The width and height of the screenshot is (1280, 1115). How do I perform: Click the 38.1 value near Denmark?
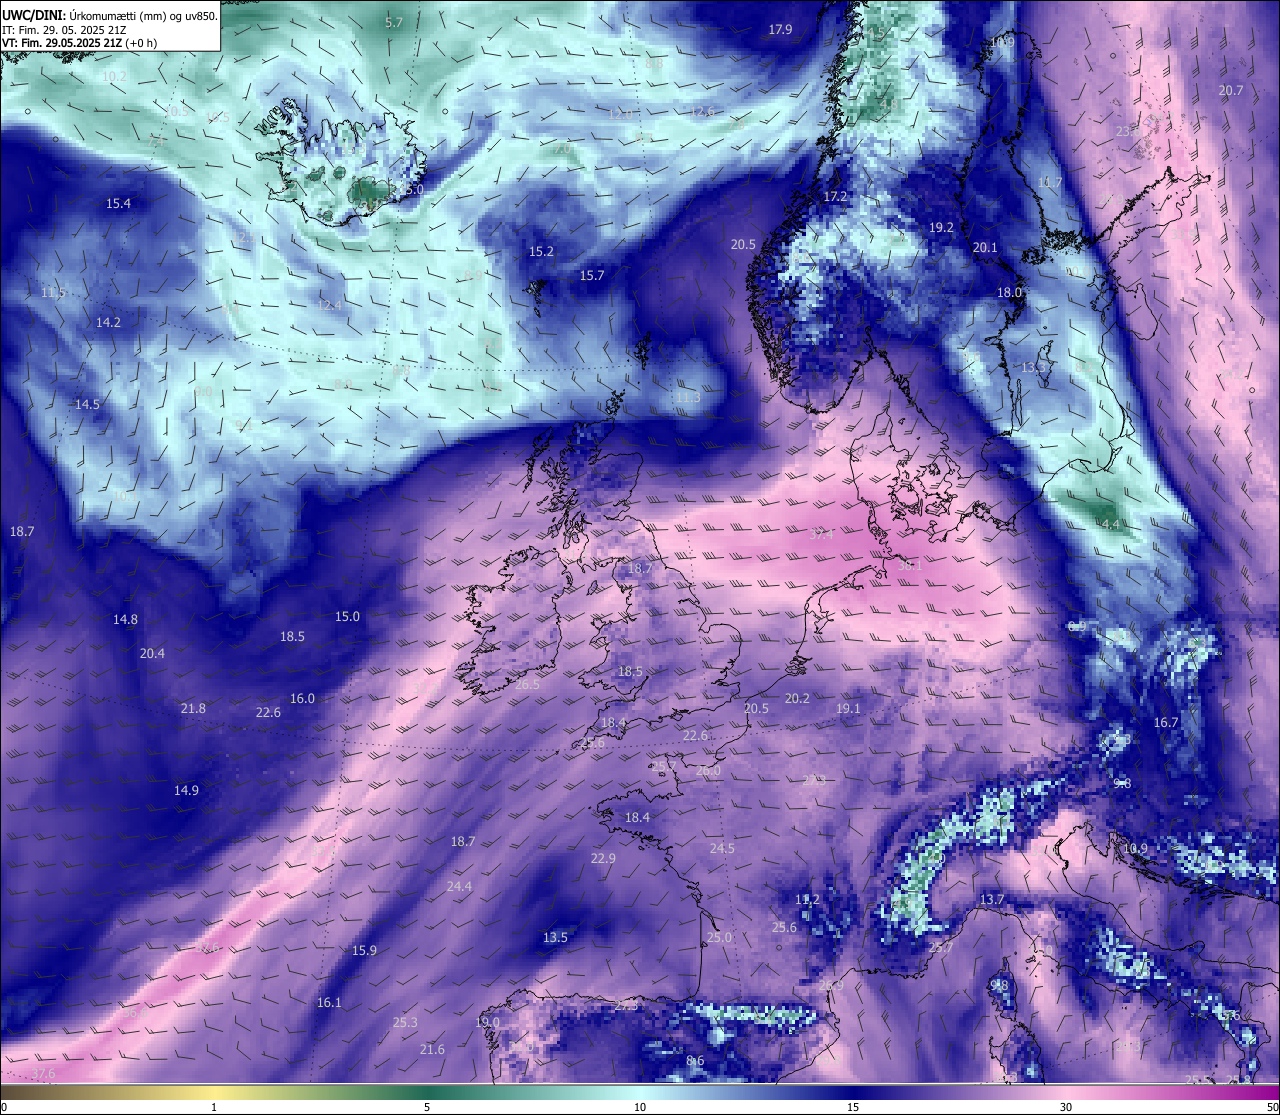tap(910, 565)
